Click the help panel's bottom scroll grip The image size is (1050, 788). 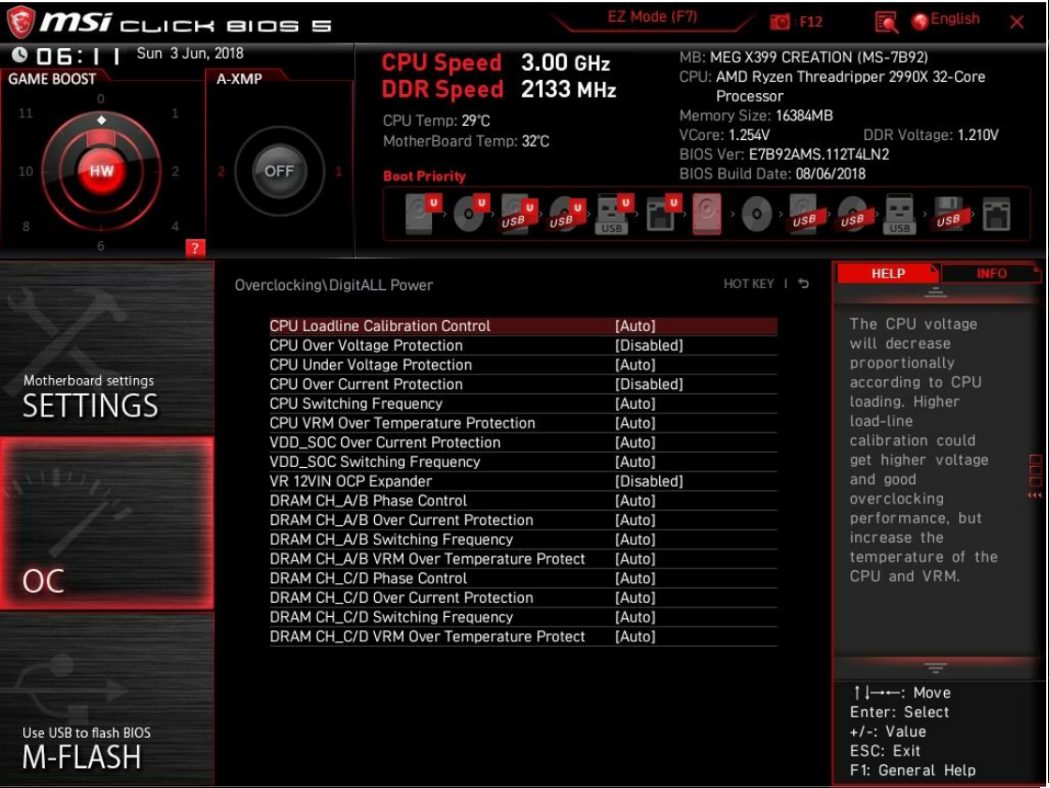point(935,667)
